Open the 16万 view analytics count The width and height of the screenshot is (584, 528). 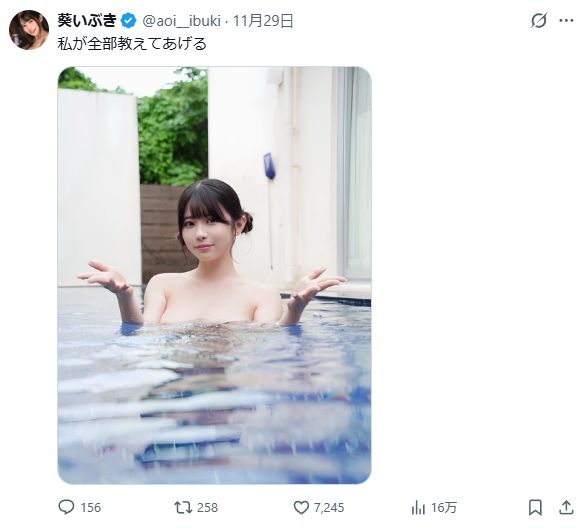coord(444,508)
